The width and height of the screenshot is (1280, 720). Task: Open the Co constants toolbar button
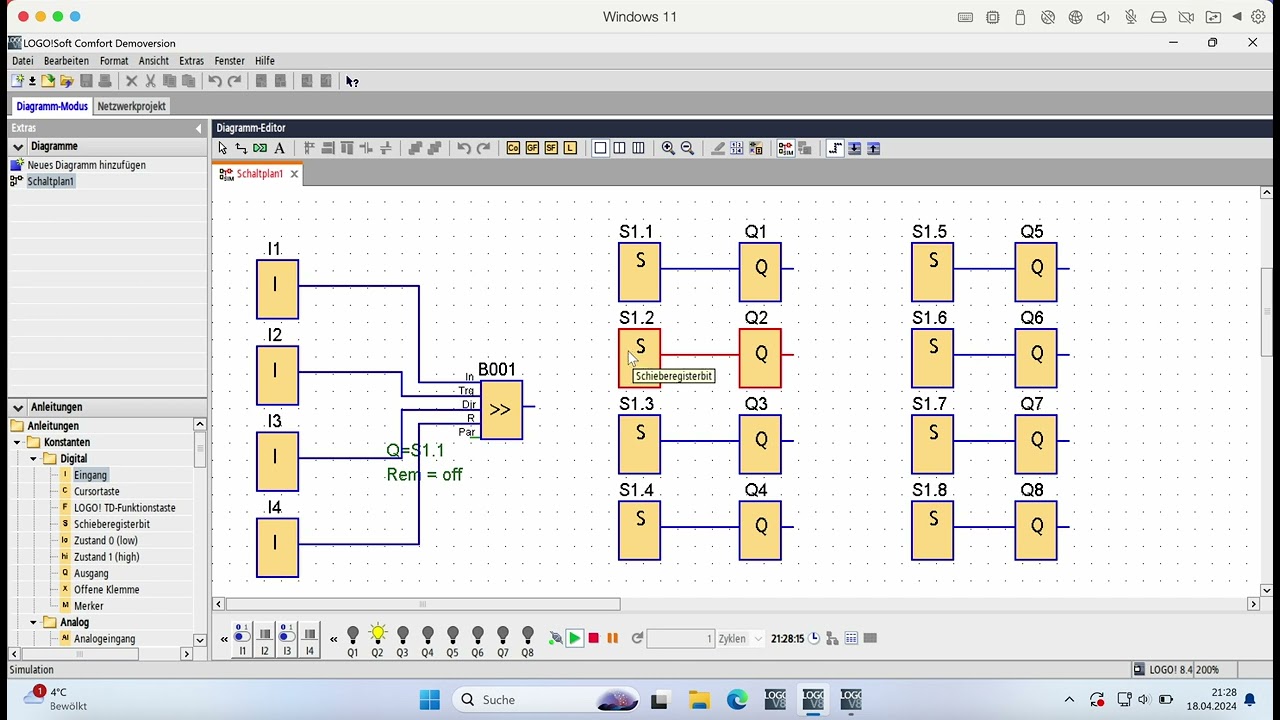513,148
